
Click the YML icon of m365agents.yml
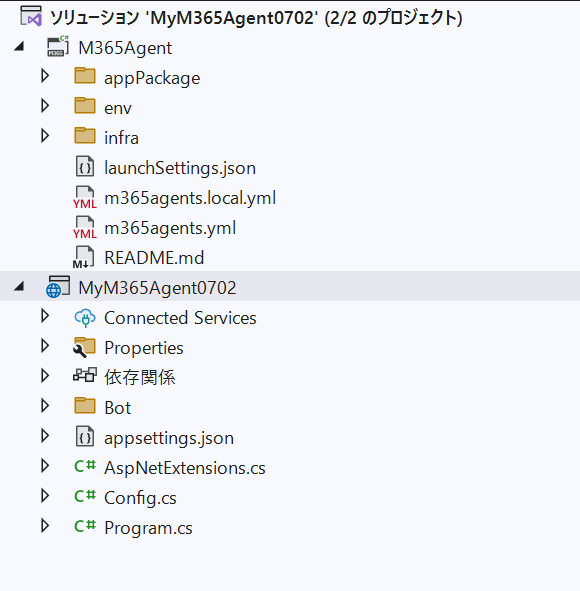[x=85, y=227]
